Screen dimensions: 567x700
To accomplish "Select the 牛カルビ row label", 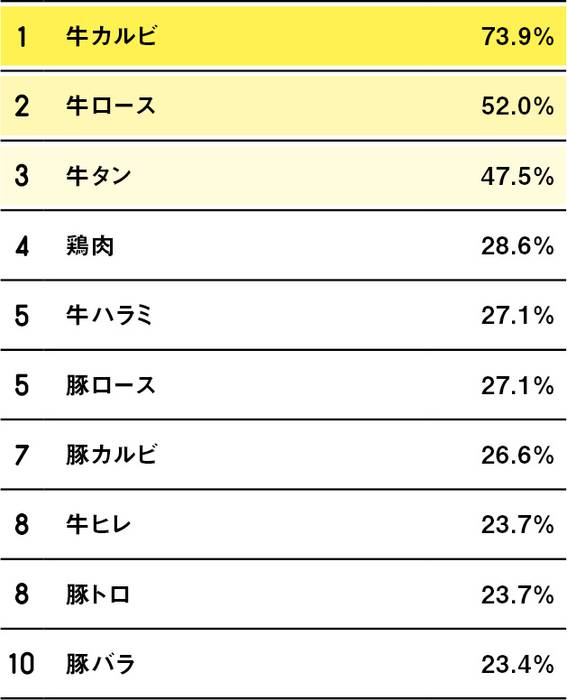I will click(x=111, y=36).
